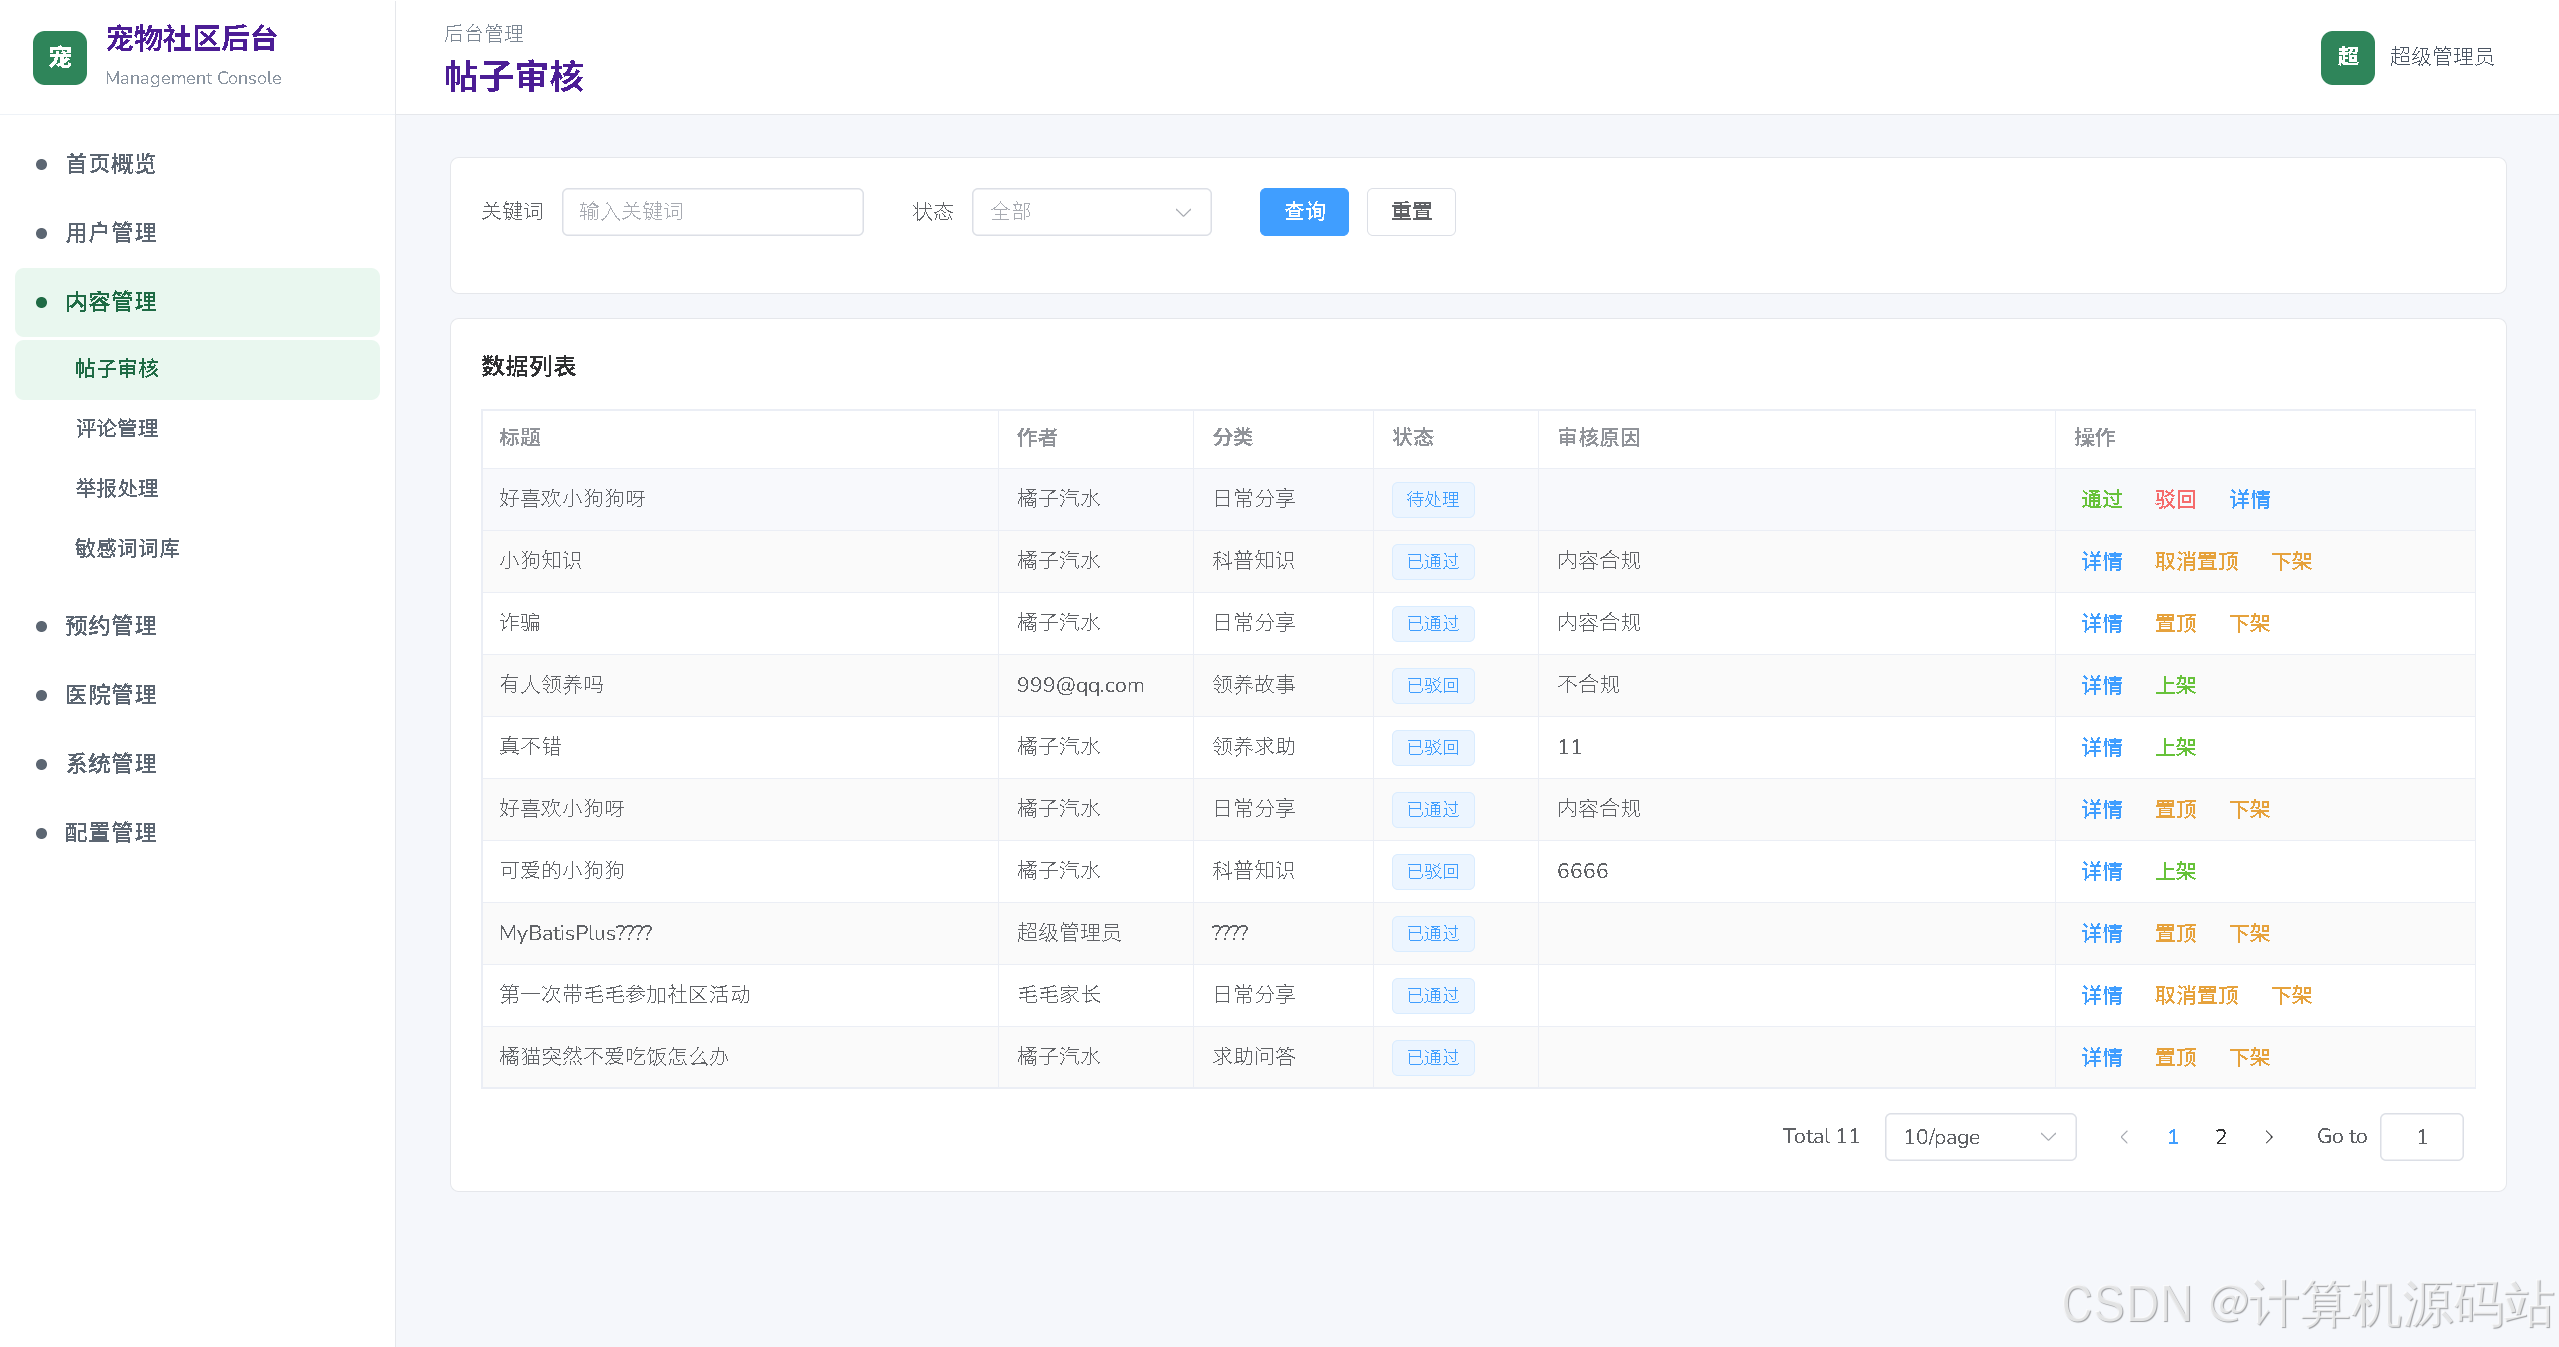Click 下架 for 小狗知识

pyautogui.click(x=2291, y=562)
